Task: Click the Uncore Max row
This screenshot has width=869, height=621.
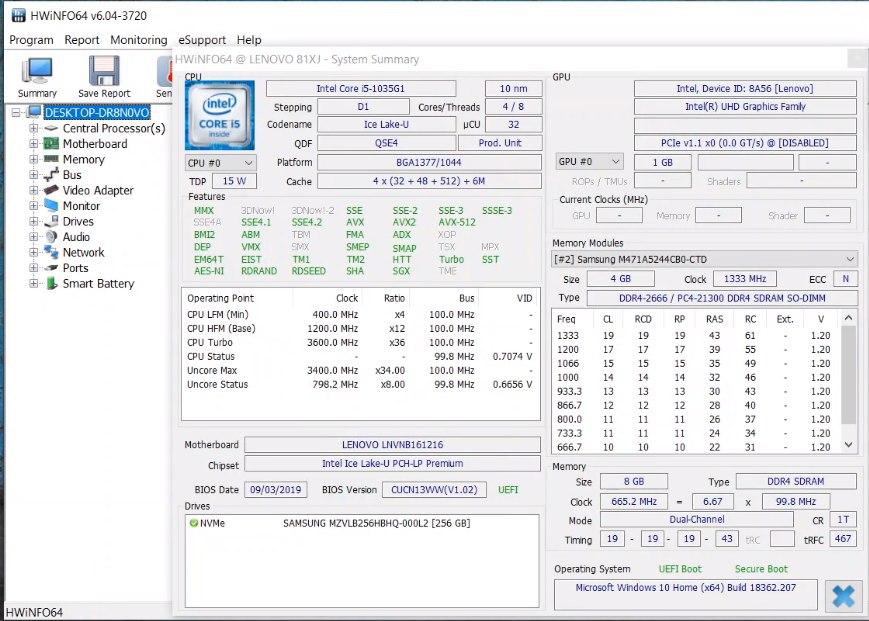Action: (360, 370)
